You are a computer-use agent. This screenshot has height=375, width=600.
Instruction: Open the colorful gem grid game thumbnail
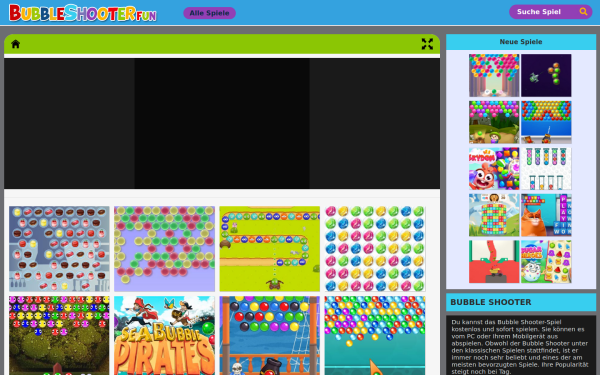[375, 249]
